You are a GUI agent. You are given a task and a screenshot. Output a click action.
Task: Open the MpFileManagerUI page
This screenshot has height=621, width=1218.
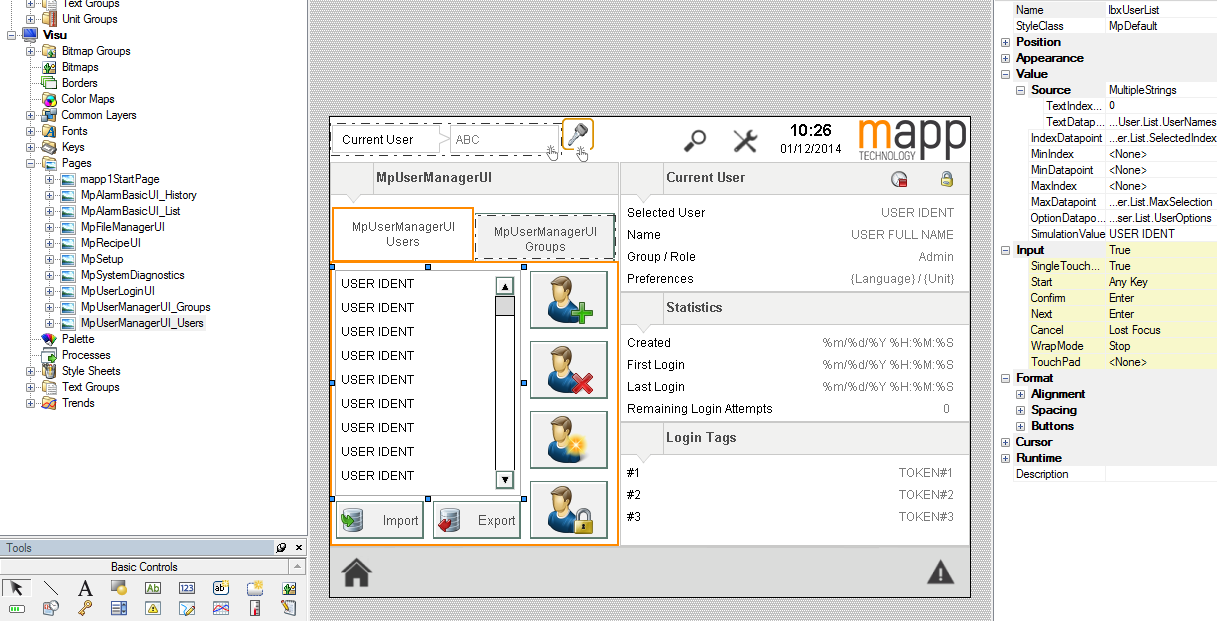(123, 227)
